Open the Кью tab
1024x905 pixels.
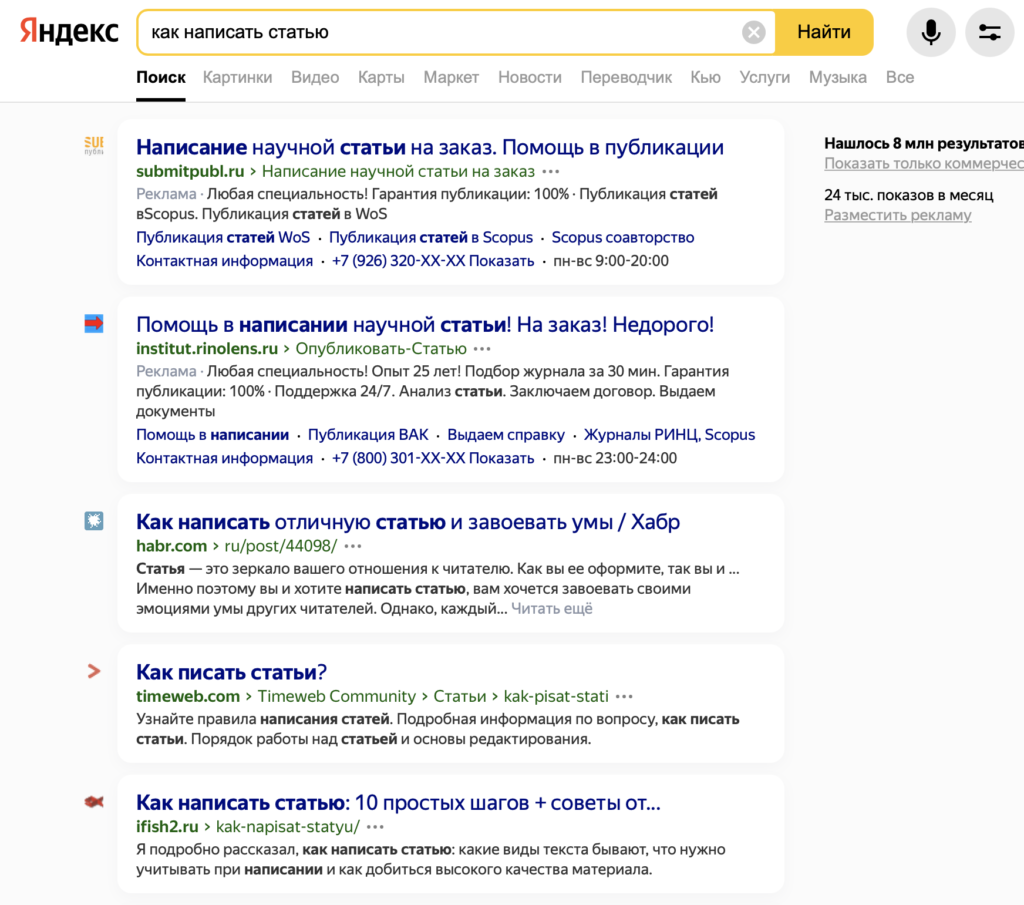point(705,77)
